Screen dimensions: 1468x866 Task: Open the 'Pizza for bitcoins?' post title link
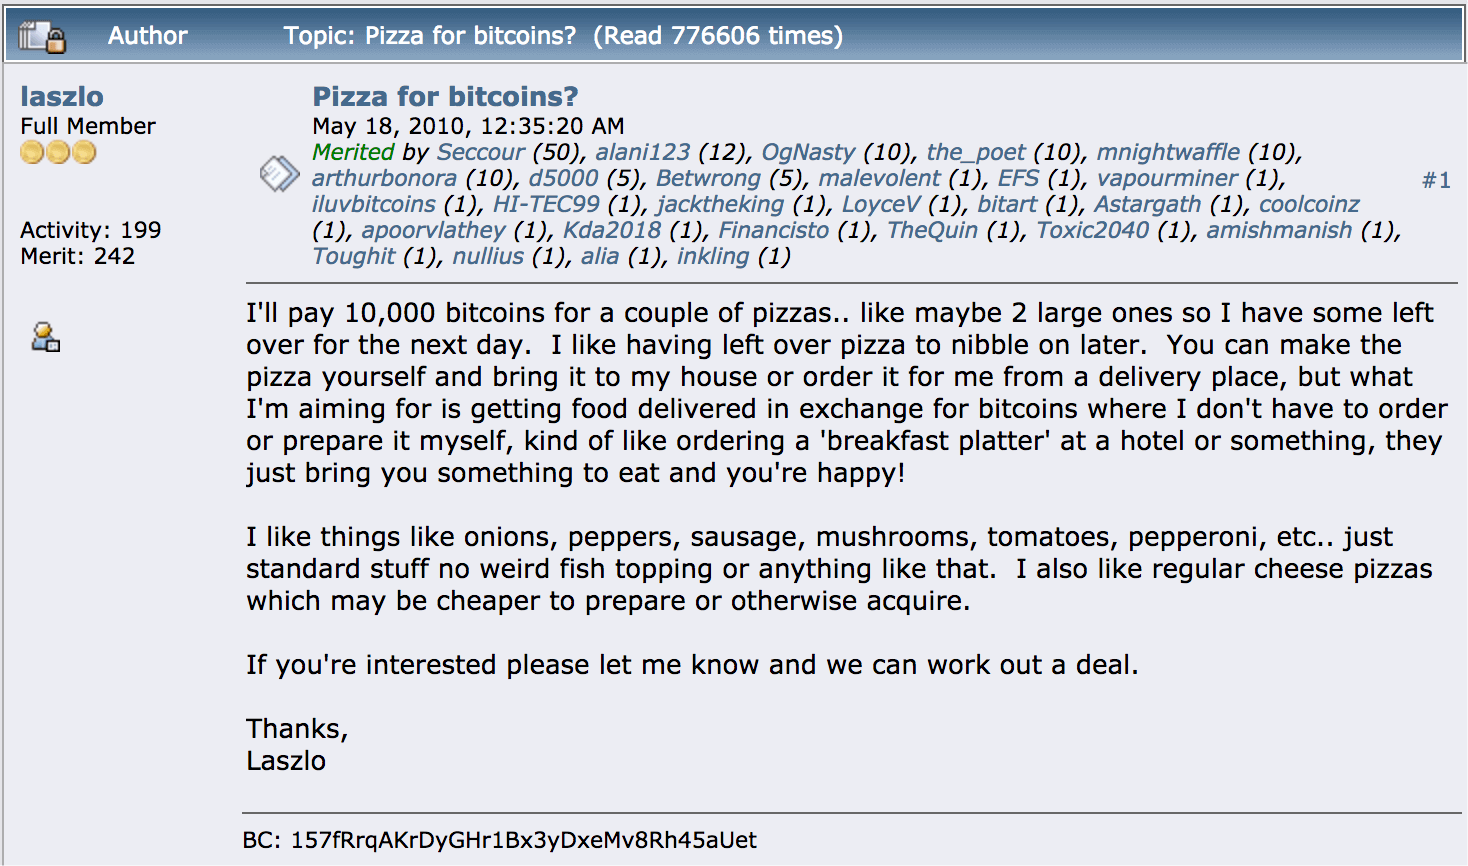[x=445, y=96]
